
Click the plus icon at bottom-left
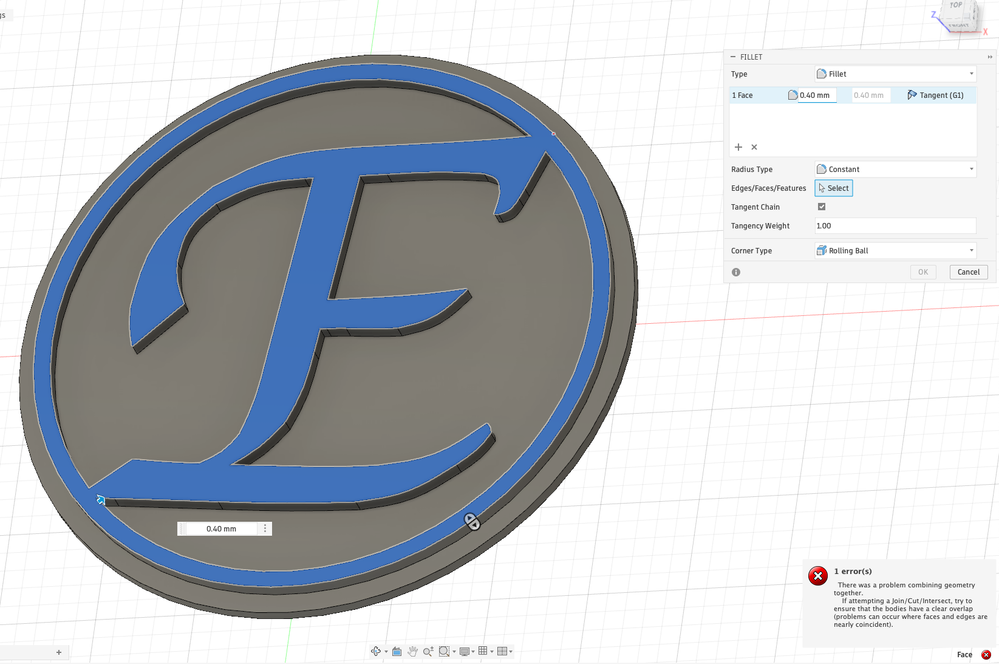(59, 652)
